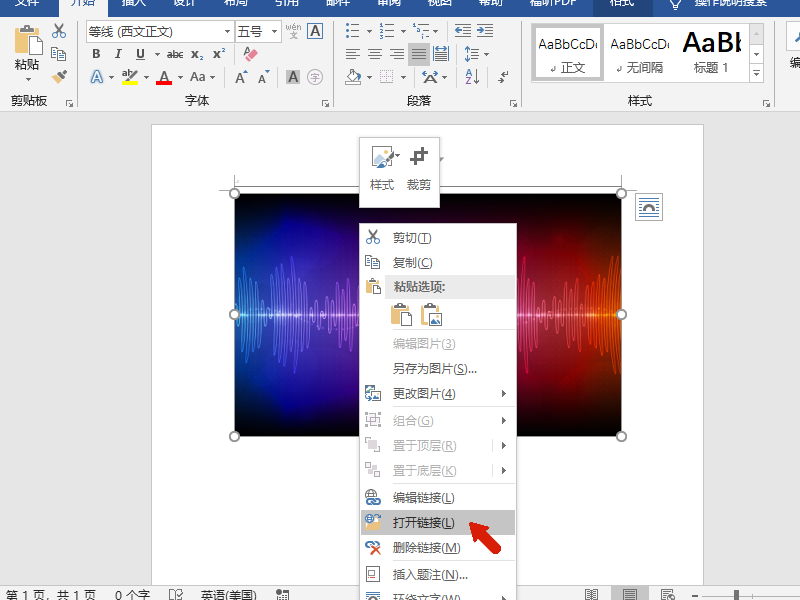Apply the 标题 1 heading style

711,52
